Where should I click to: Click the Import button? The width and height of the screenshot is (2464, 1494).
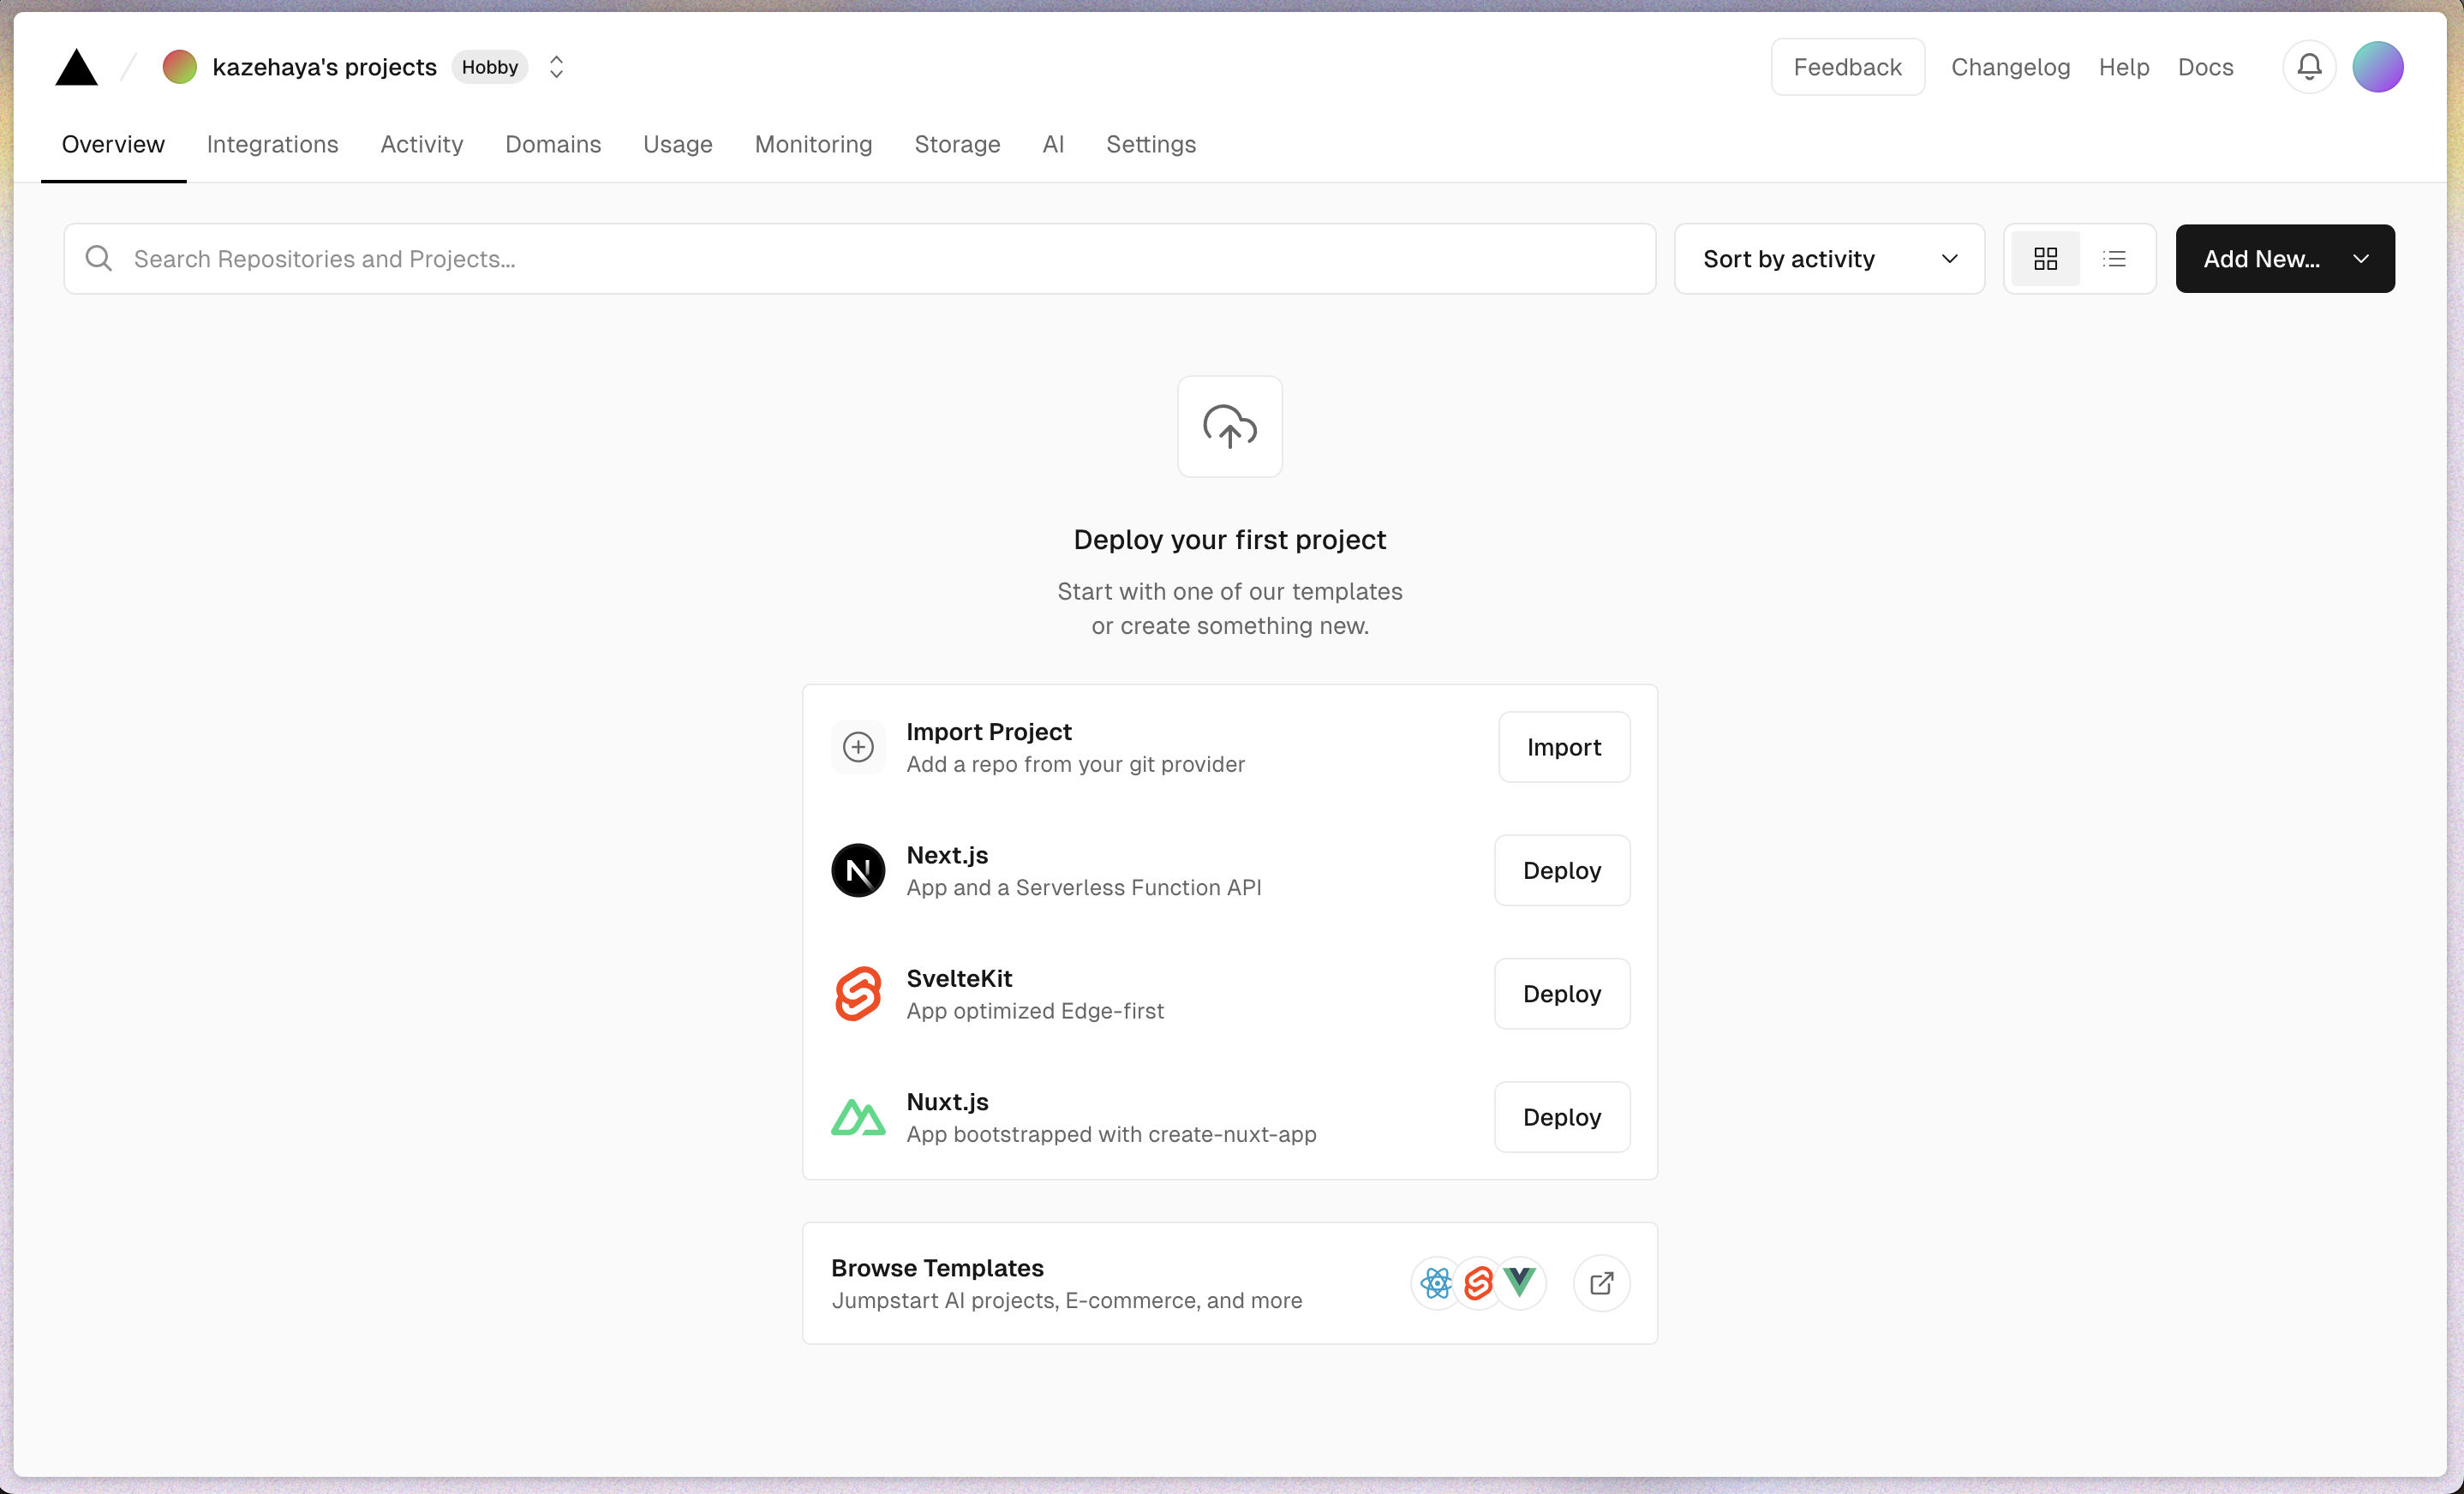[x=1563, y=747]
